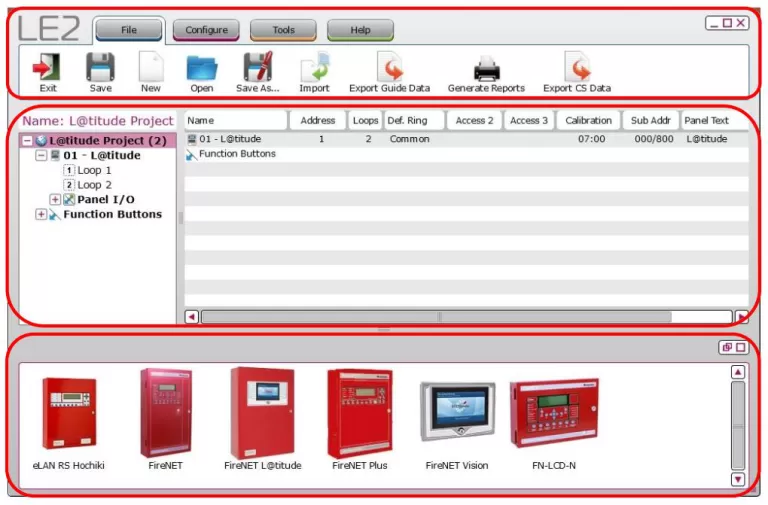This screenshot has width=768, height=505.
Task: Click the Calibration column header
Action: [x=588, y=120]
